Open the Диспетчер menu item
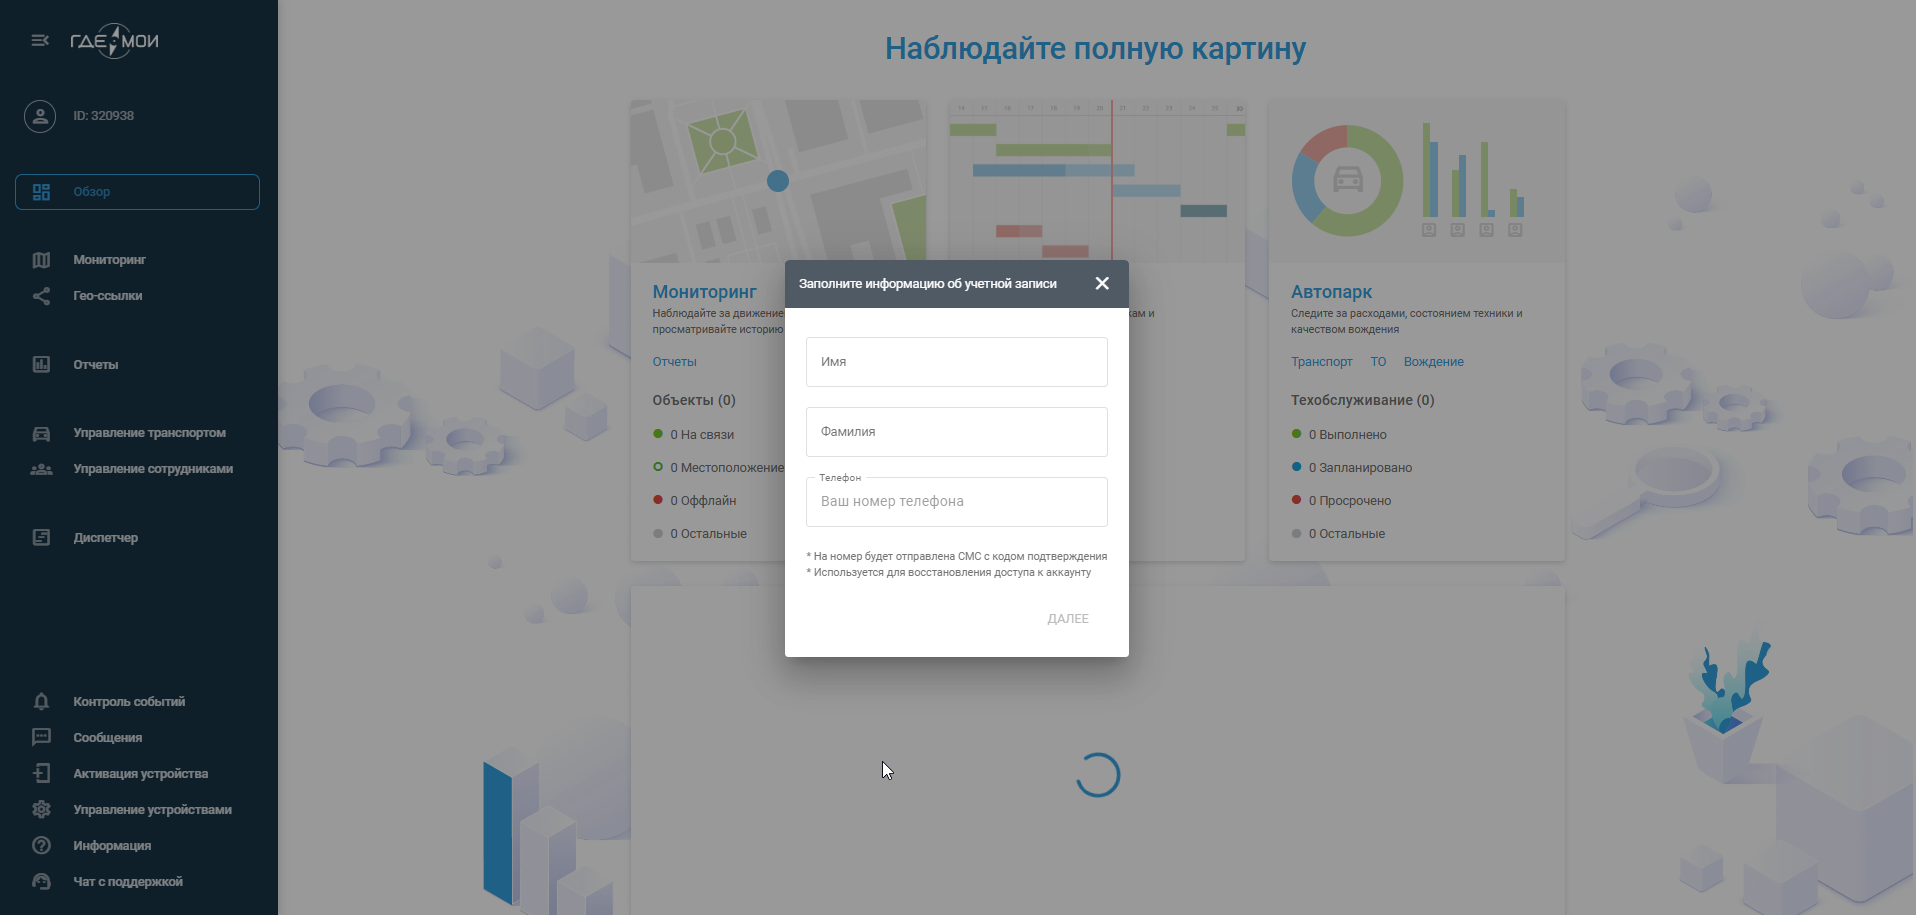The image size is (1916, 915). click(x=105, y=538)
